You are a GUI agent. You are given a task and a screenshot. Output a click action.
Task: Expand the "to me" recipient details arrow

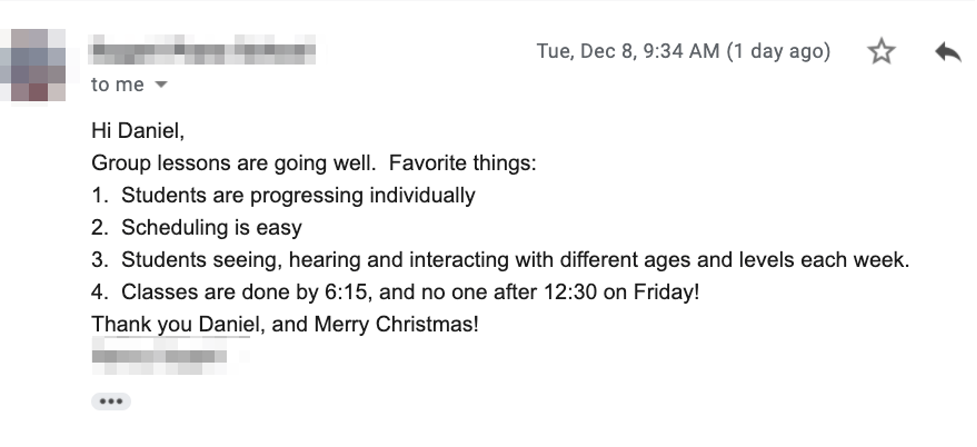pos(162,86)
